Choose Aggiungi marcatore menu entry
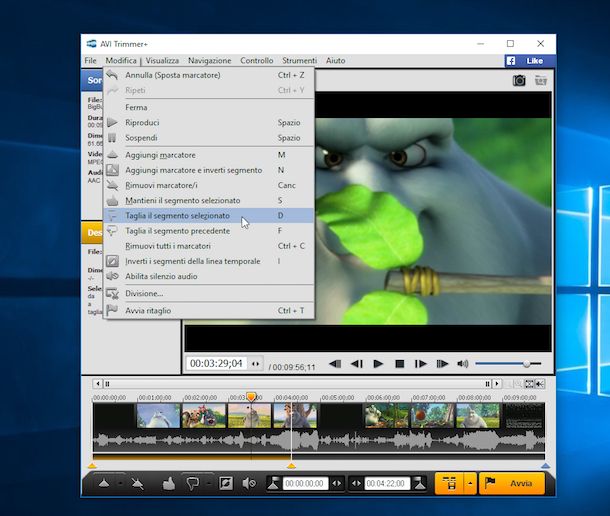 point(209,155)
